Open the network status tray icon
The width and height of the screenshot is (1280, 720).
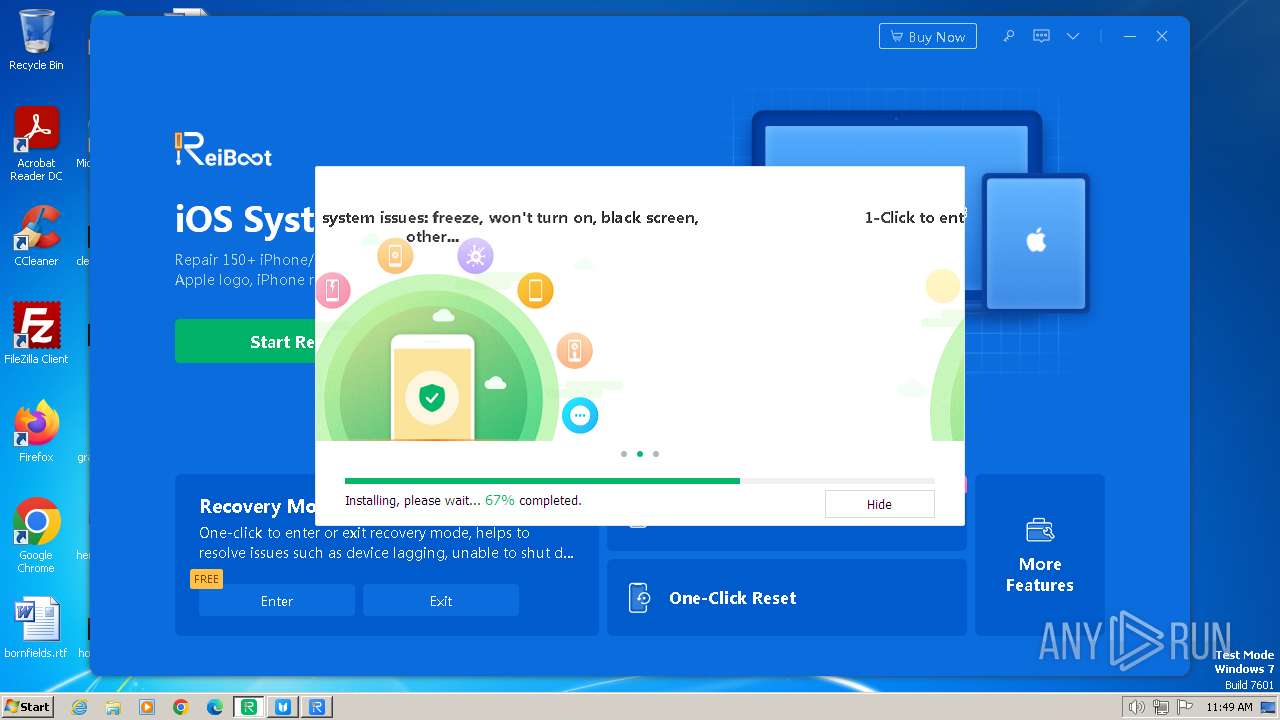[1160, 707]
